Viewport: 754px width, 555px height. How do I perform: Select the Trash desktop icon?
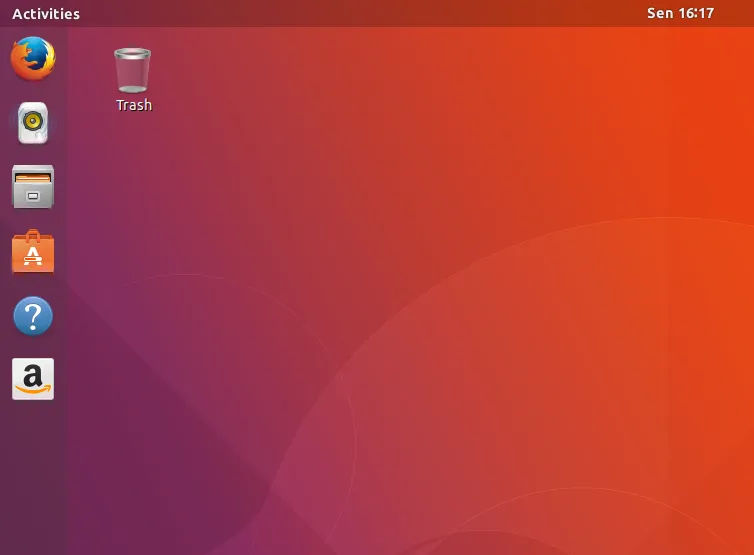[132, 70]
